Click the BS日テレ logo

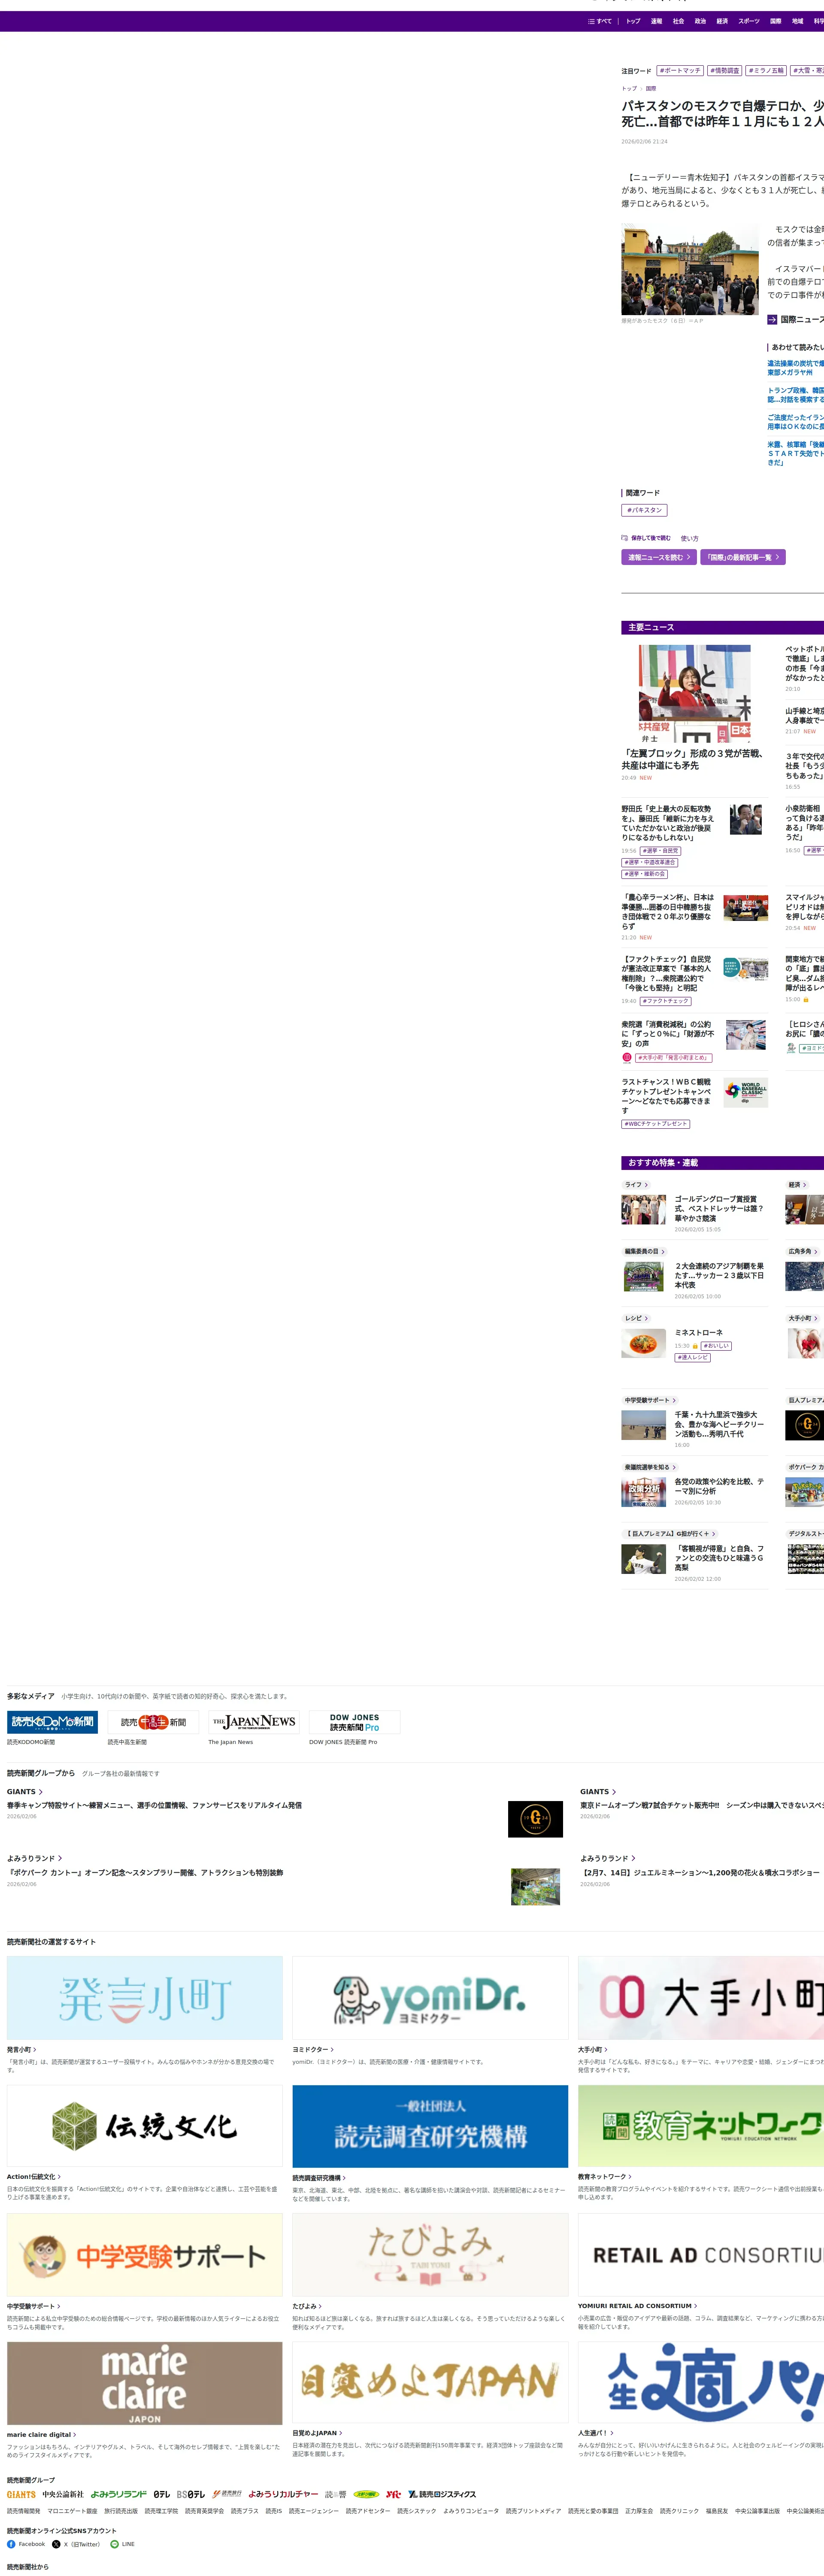191,2494
